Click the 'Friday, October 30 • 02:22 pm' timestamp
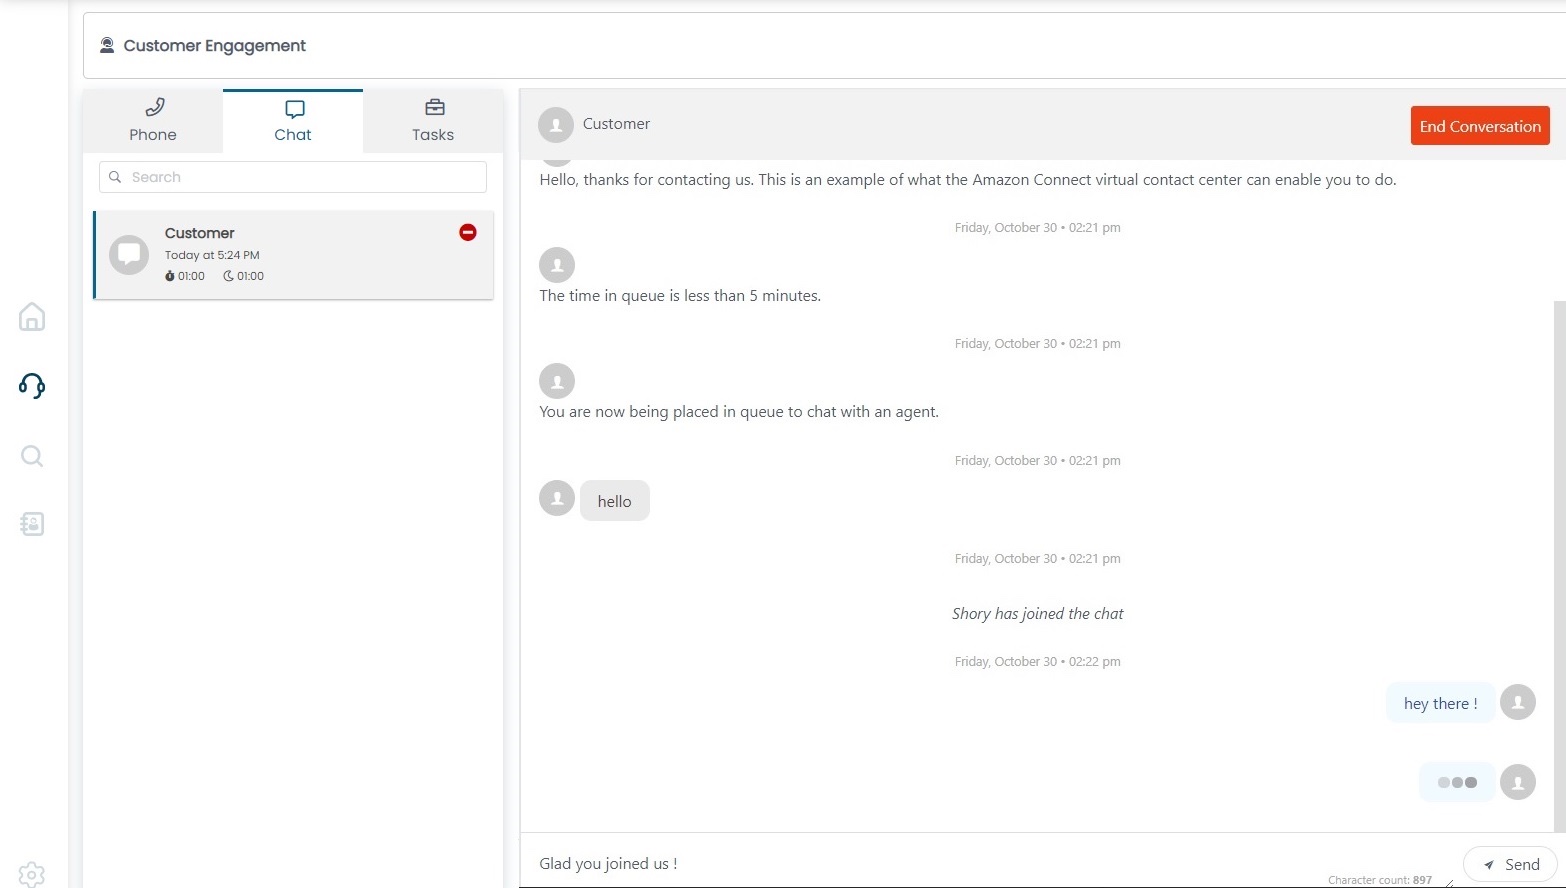The image size is (1566, 888). click(1037, 662)
